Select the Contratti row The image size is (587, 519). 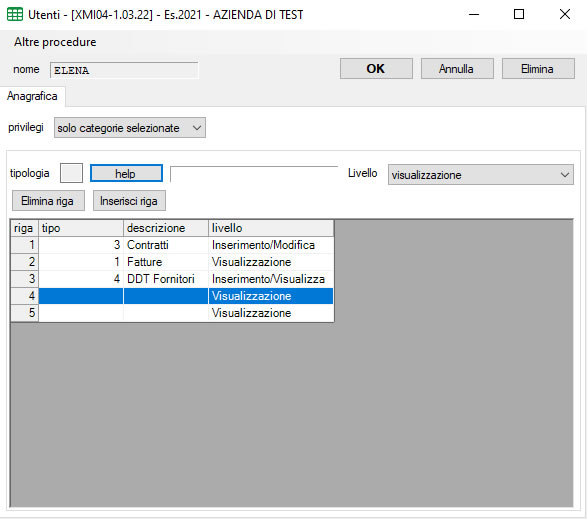[172, 245]
